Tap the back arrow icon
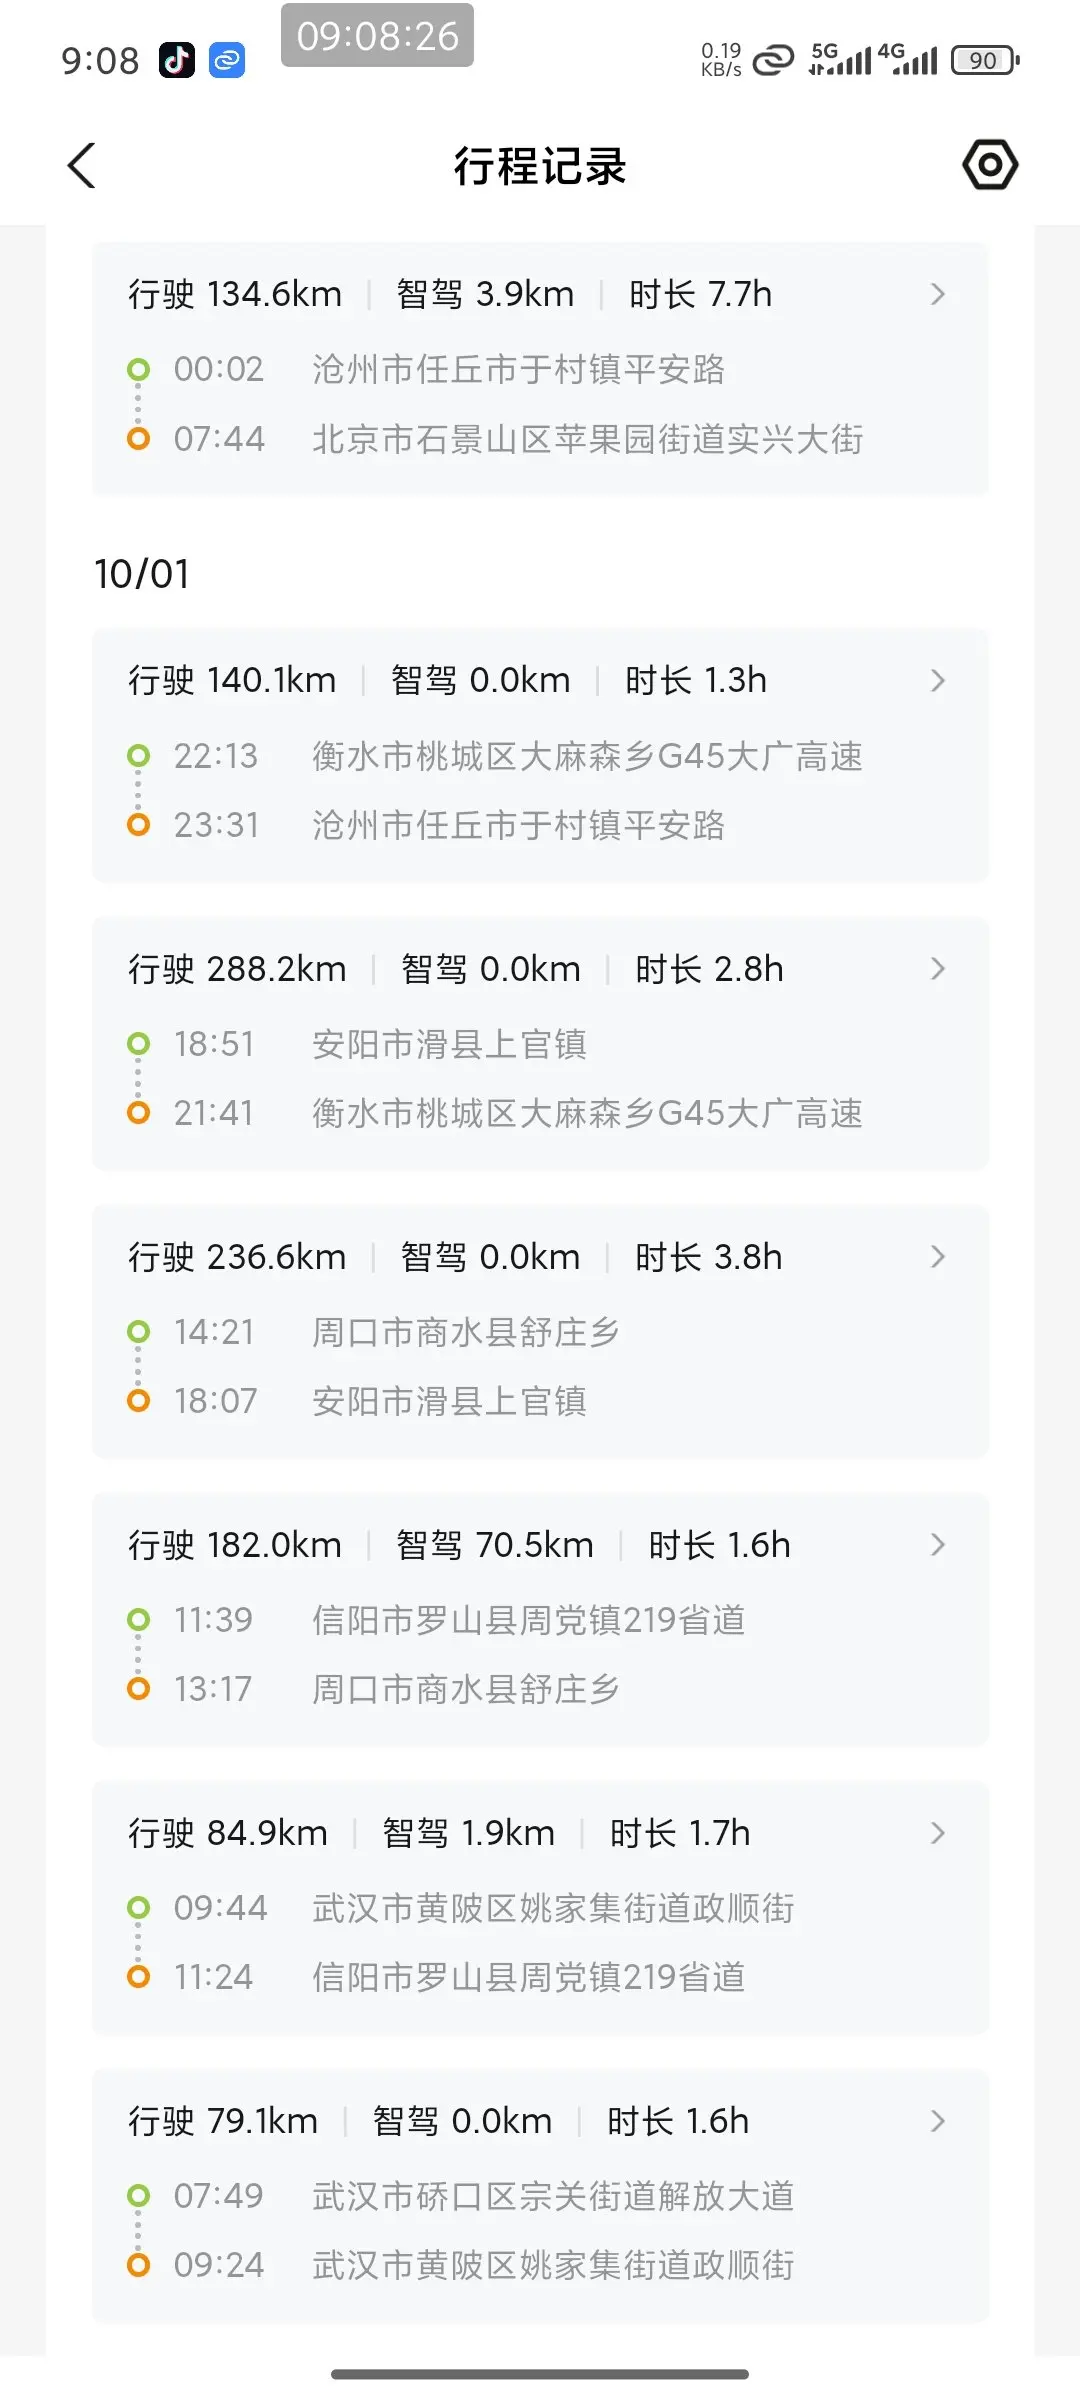This screenshot has width=1080, height=2400. (x=82, y=166)
